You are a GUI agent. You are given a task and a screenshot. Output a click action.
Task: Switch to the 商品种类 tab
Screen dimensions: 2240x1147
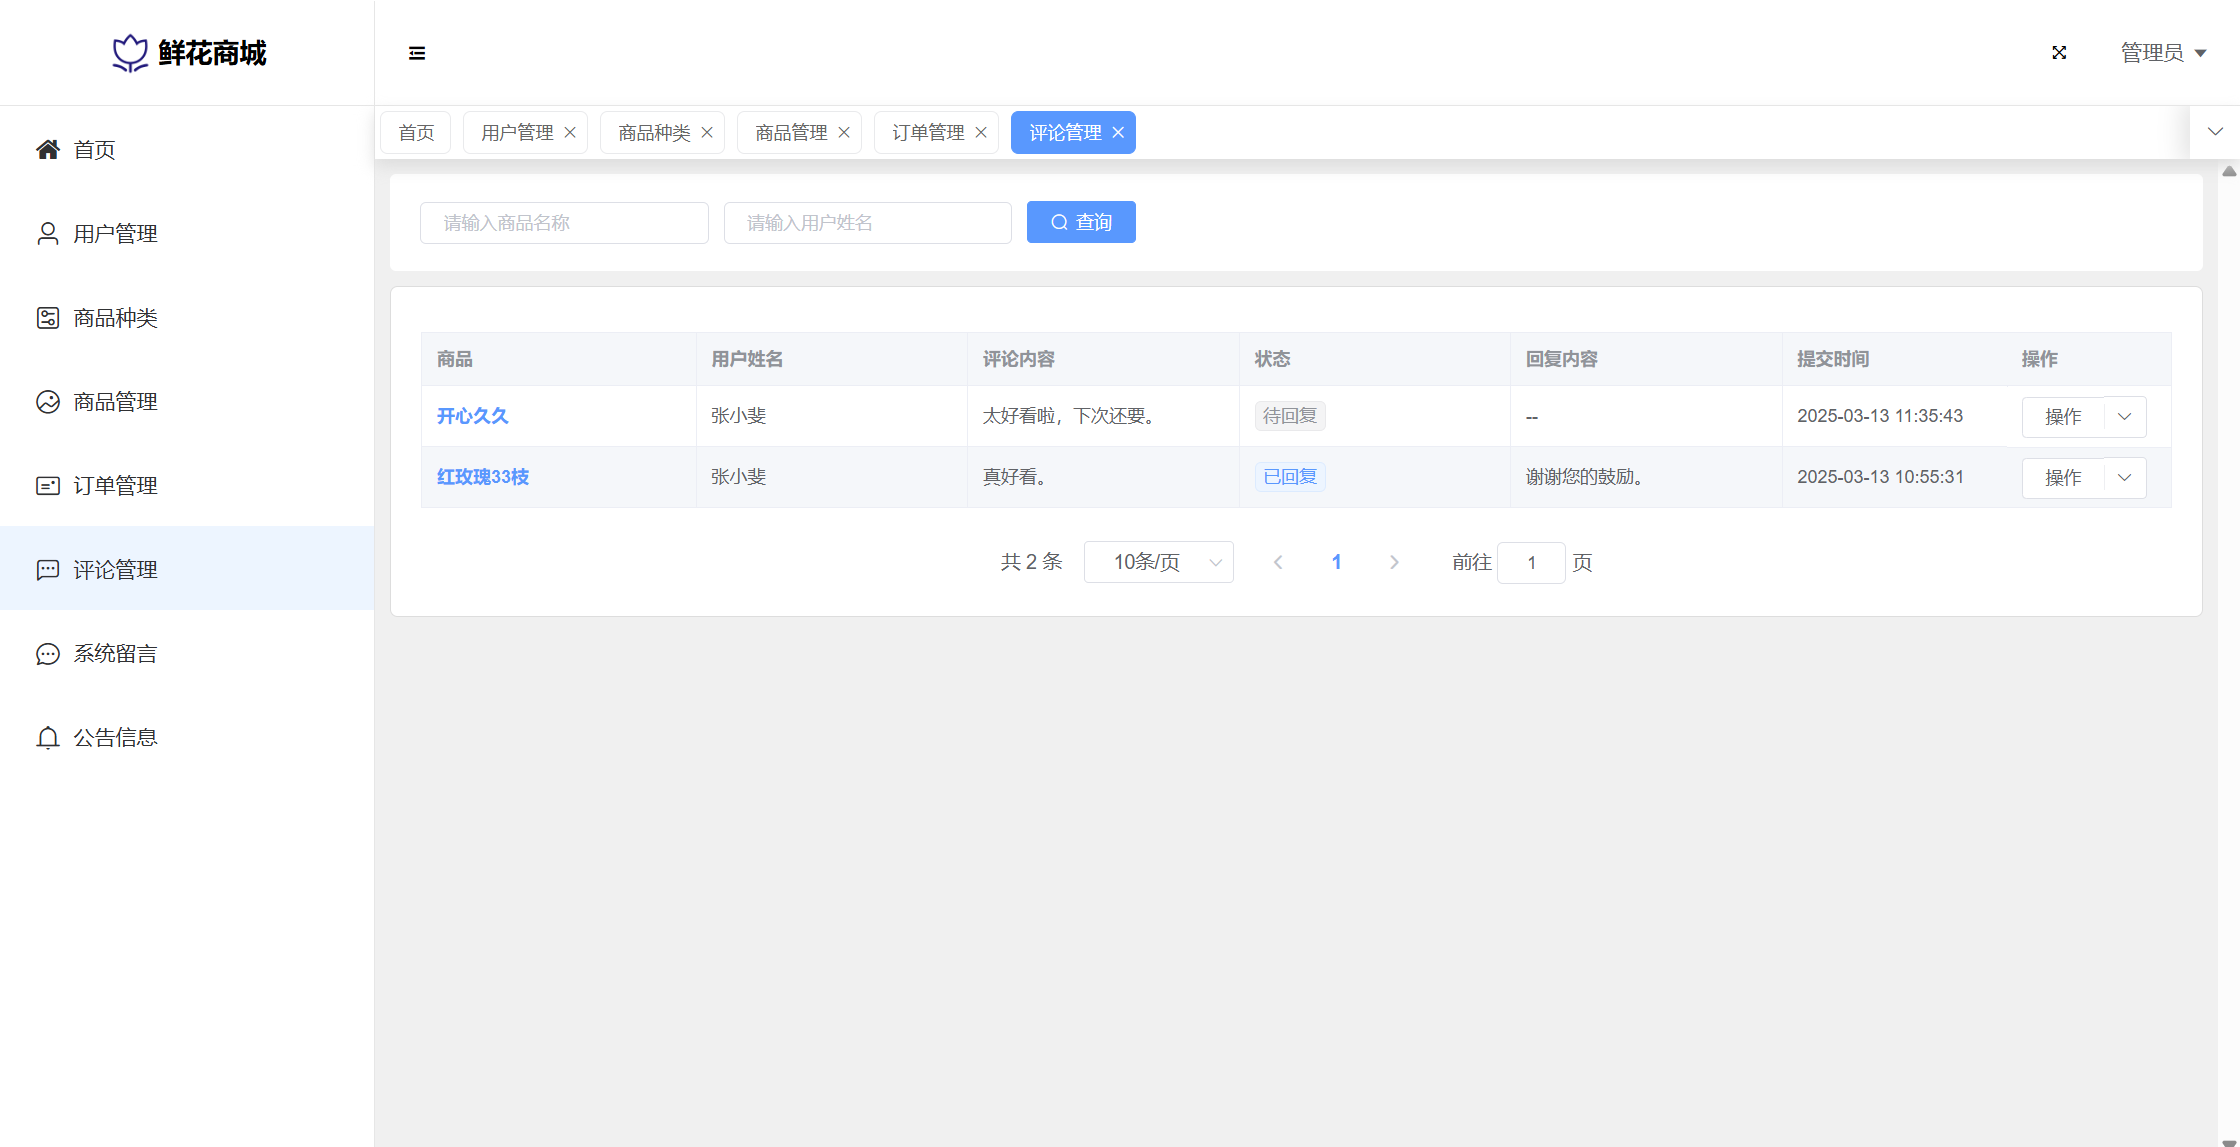(x=653, y=133)
